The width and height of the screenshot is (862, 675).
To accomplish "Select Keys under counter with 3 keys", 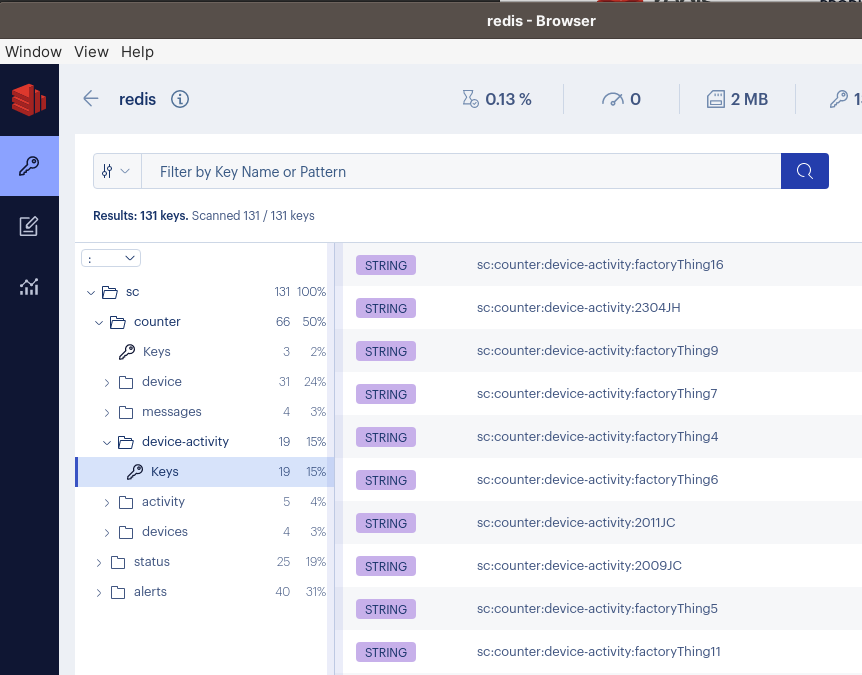I will (205, 352).
